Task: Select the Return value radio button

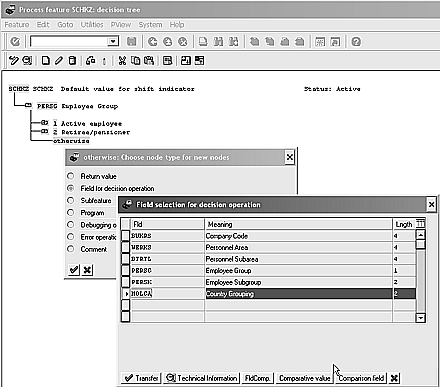Action: [71, 176]
